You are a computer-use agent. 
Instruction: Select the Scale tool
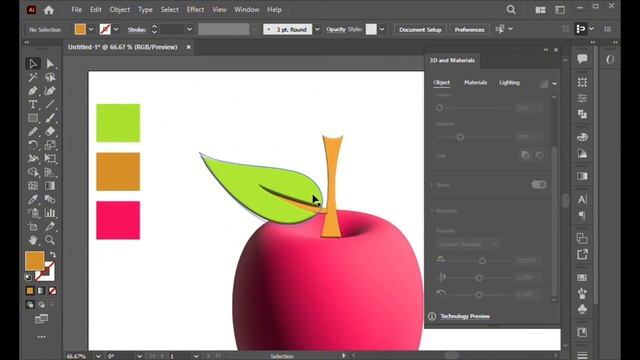50,145
